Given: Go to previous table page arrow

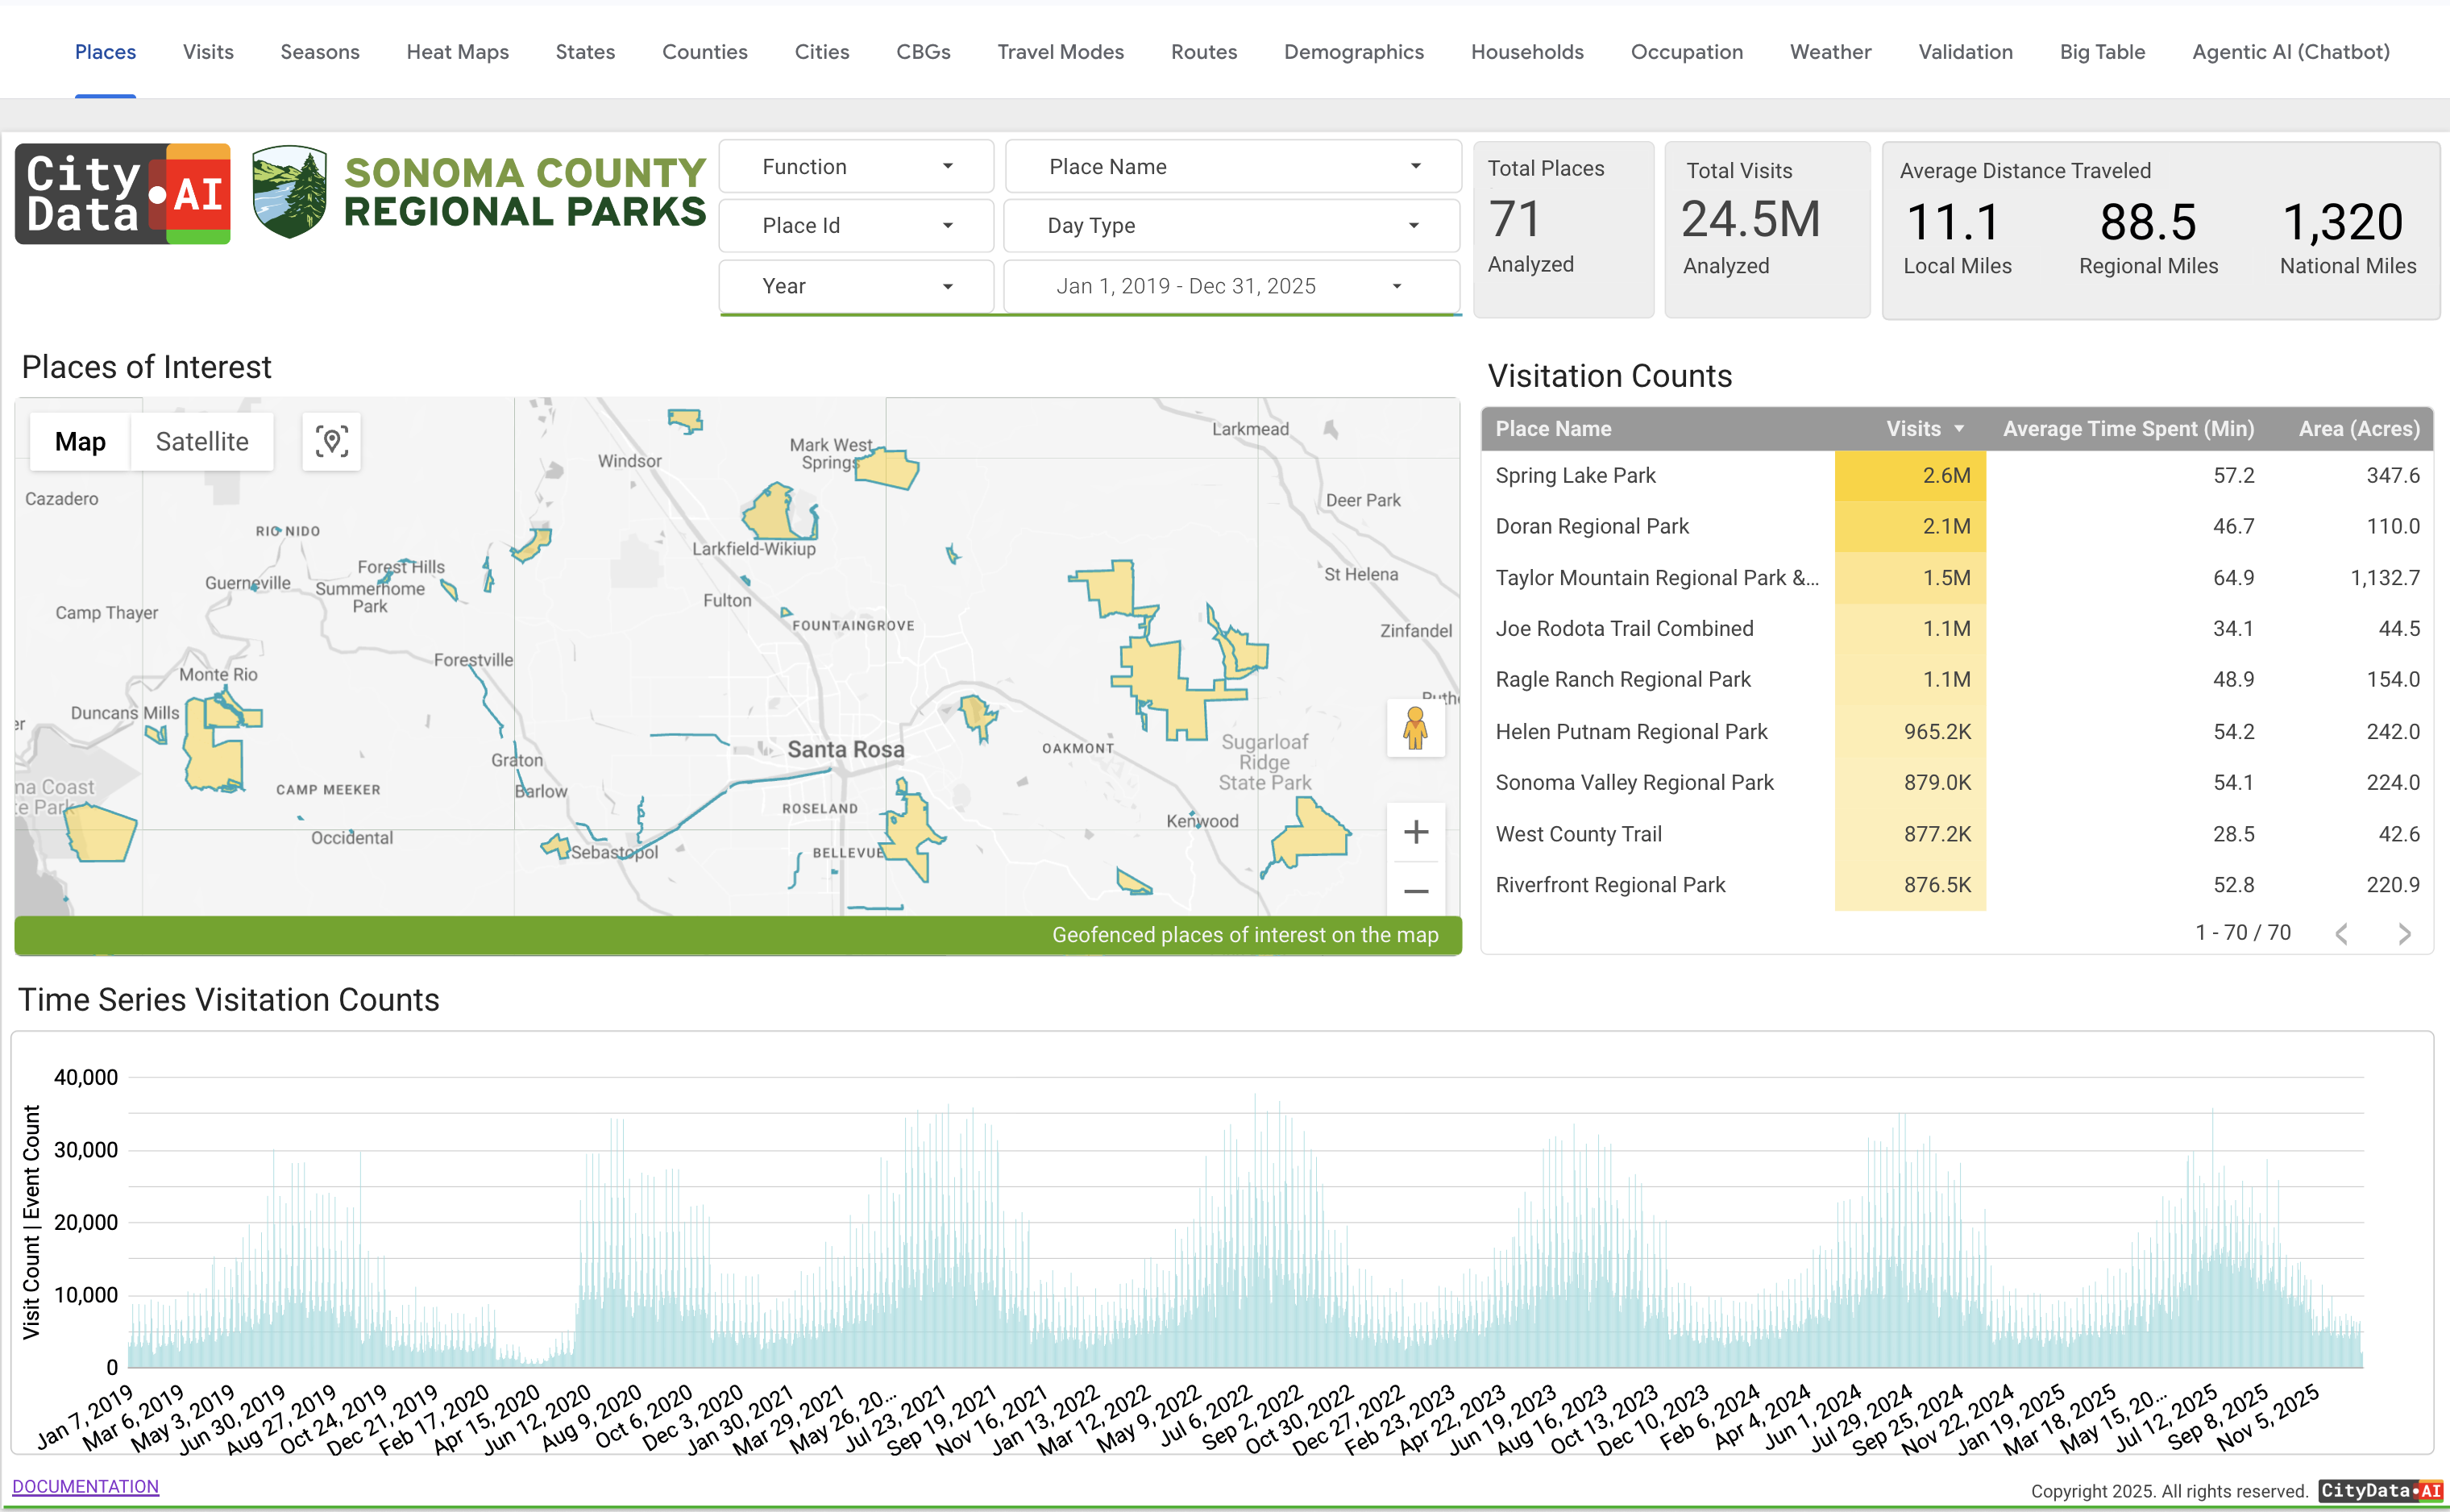Looking at the screenshot, I should pos(2341,933).
